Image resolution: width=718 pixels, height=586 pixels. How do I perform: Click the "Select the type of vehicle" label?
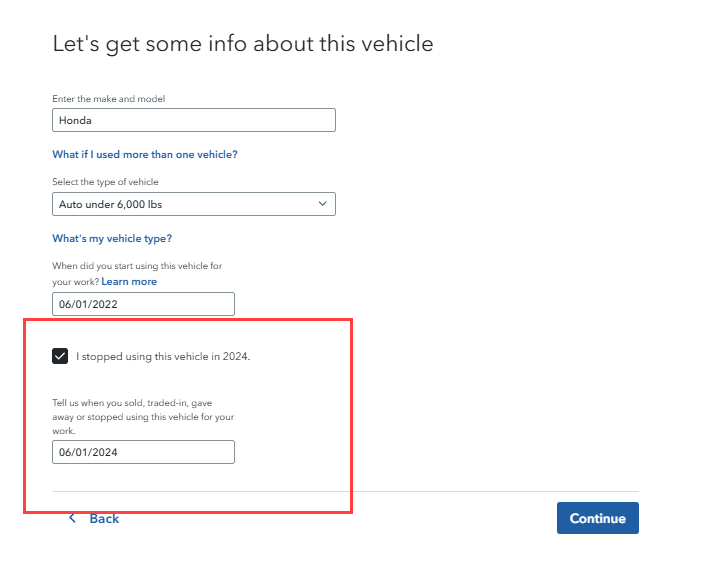point(105,182)
